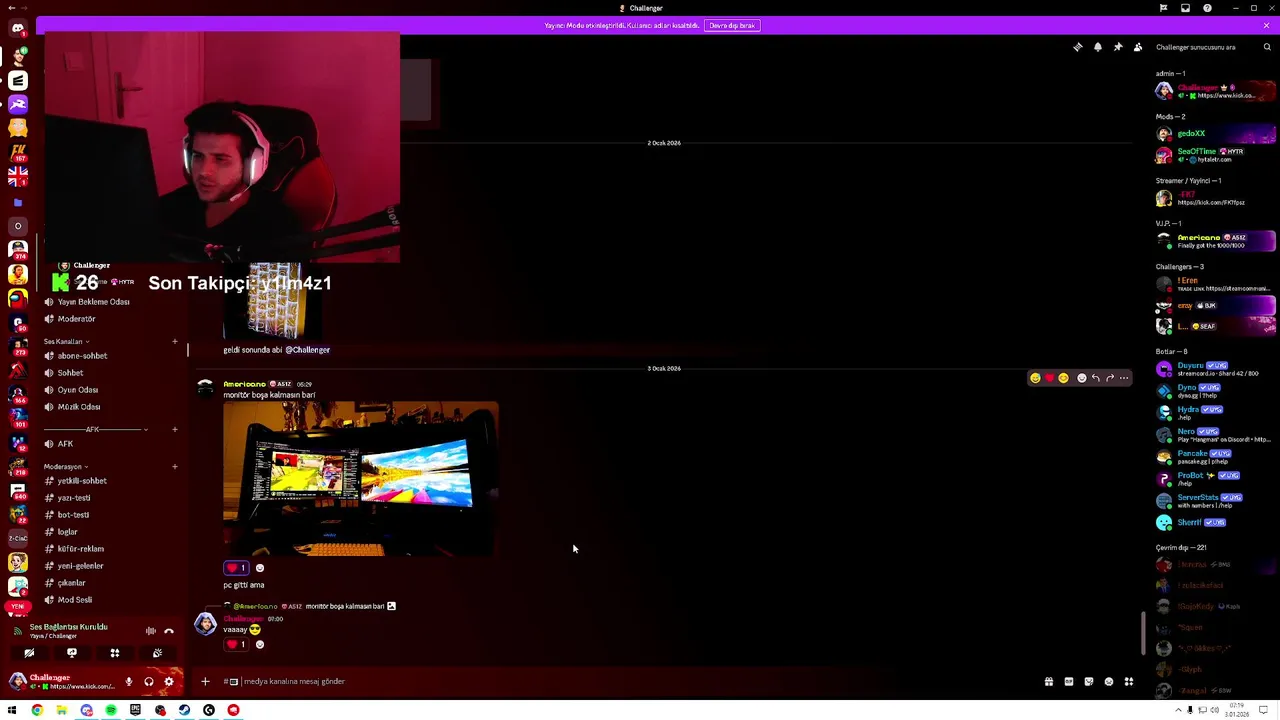
Task: Open SeaOfTime member profile
Action: [x=1215, y=155]
